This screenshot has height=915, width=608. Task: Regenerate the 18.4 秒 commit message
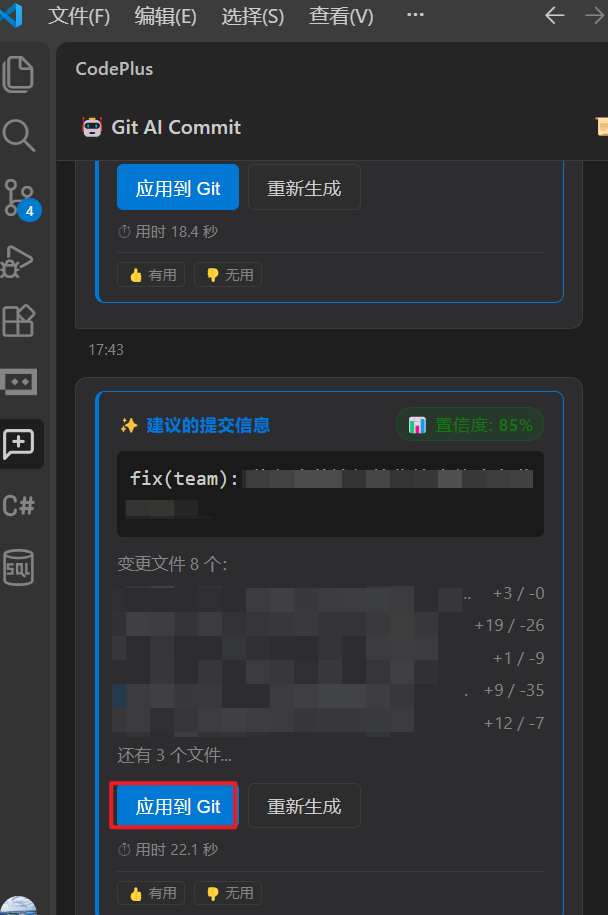pyautogui.click(x=304, y=187)
